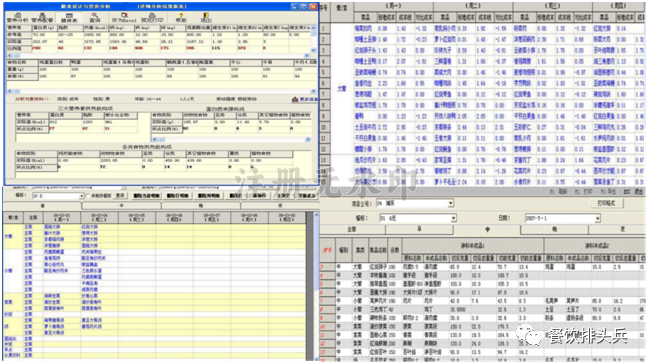Screen dimensions: 648x364
Task: Select the 全部 tab in the processing panel
Action: (352, 229)
